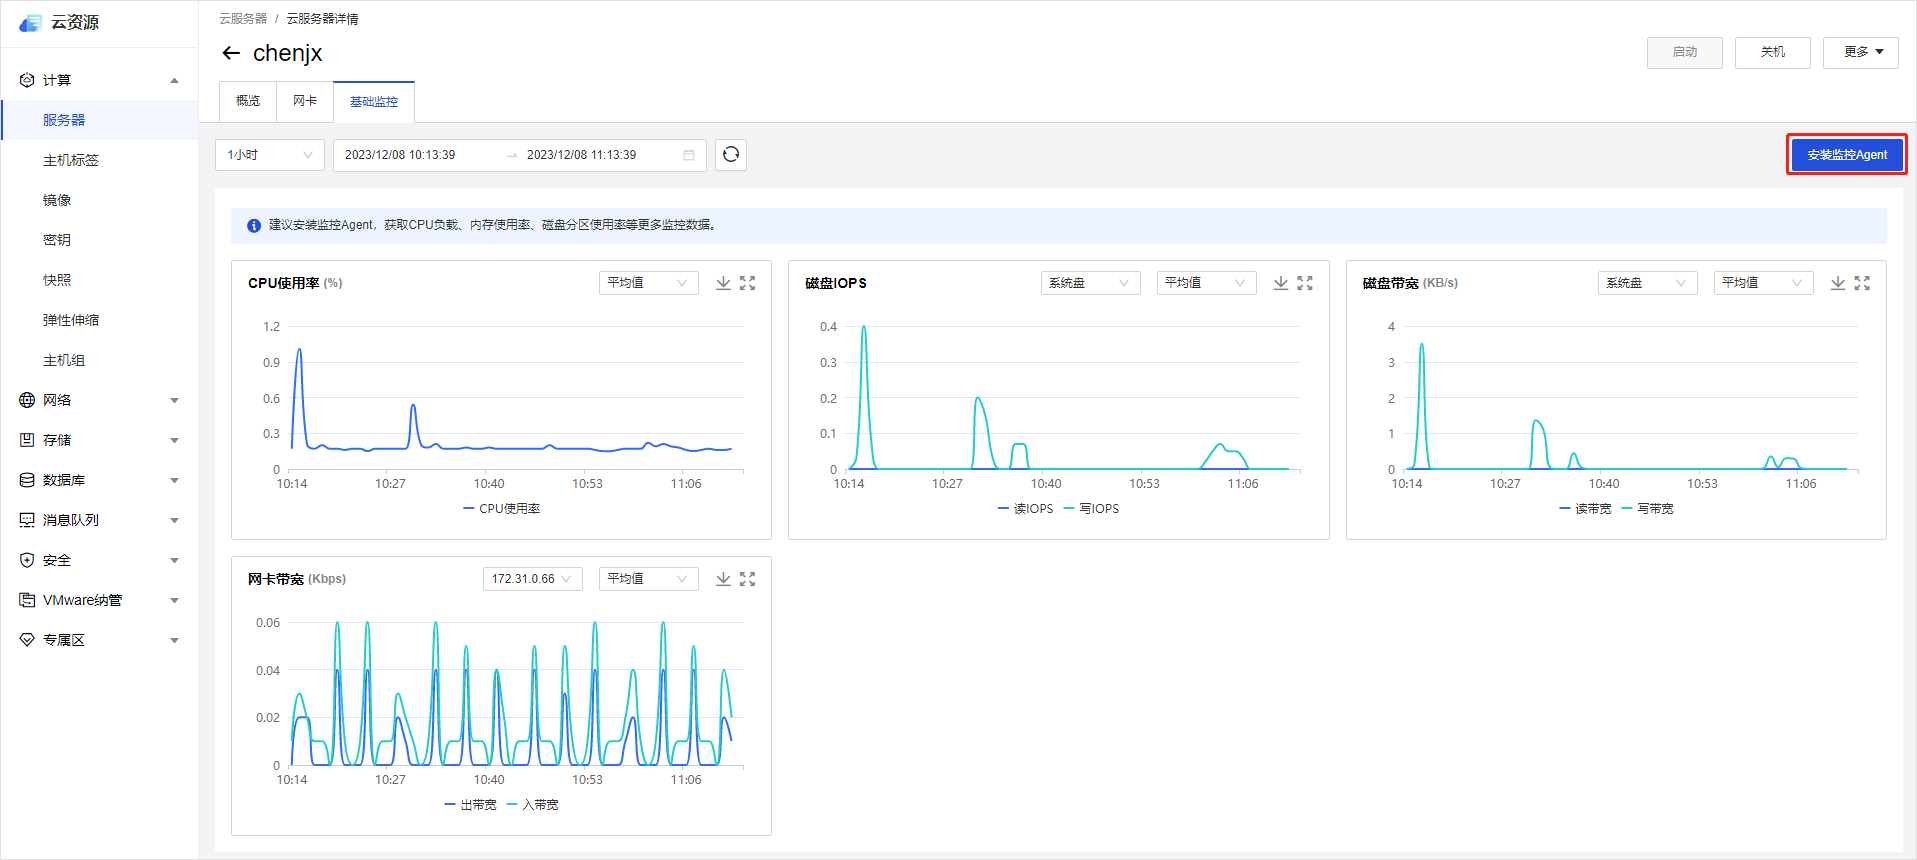Expand the CPU使用率 chart to fullscreen
Image resolution: width=1917 pixels, height=860 pixels.
[x=747, y=283]
